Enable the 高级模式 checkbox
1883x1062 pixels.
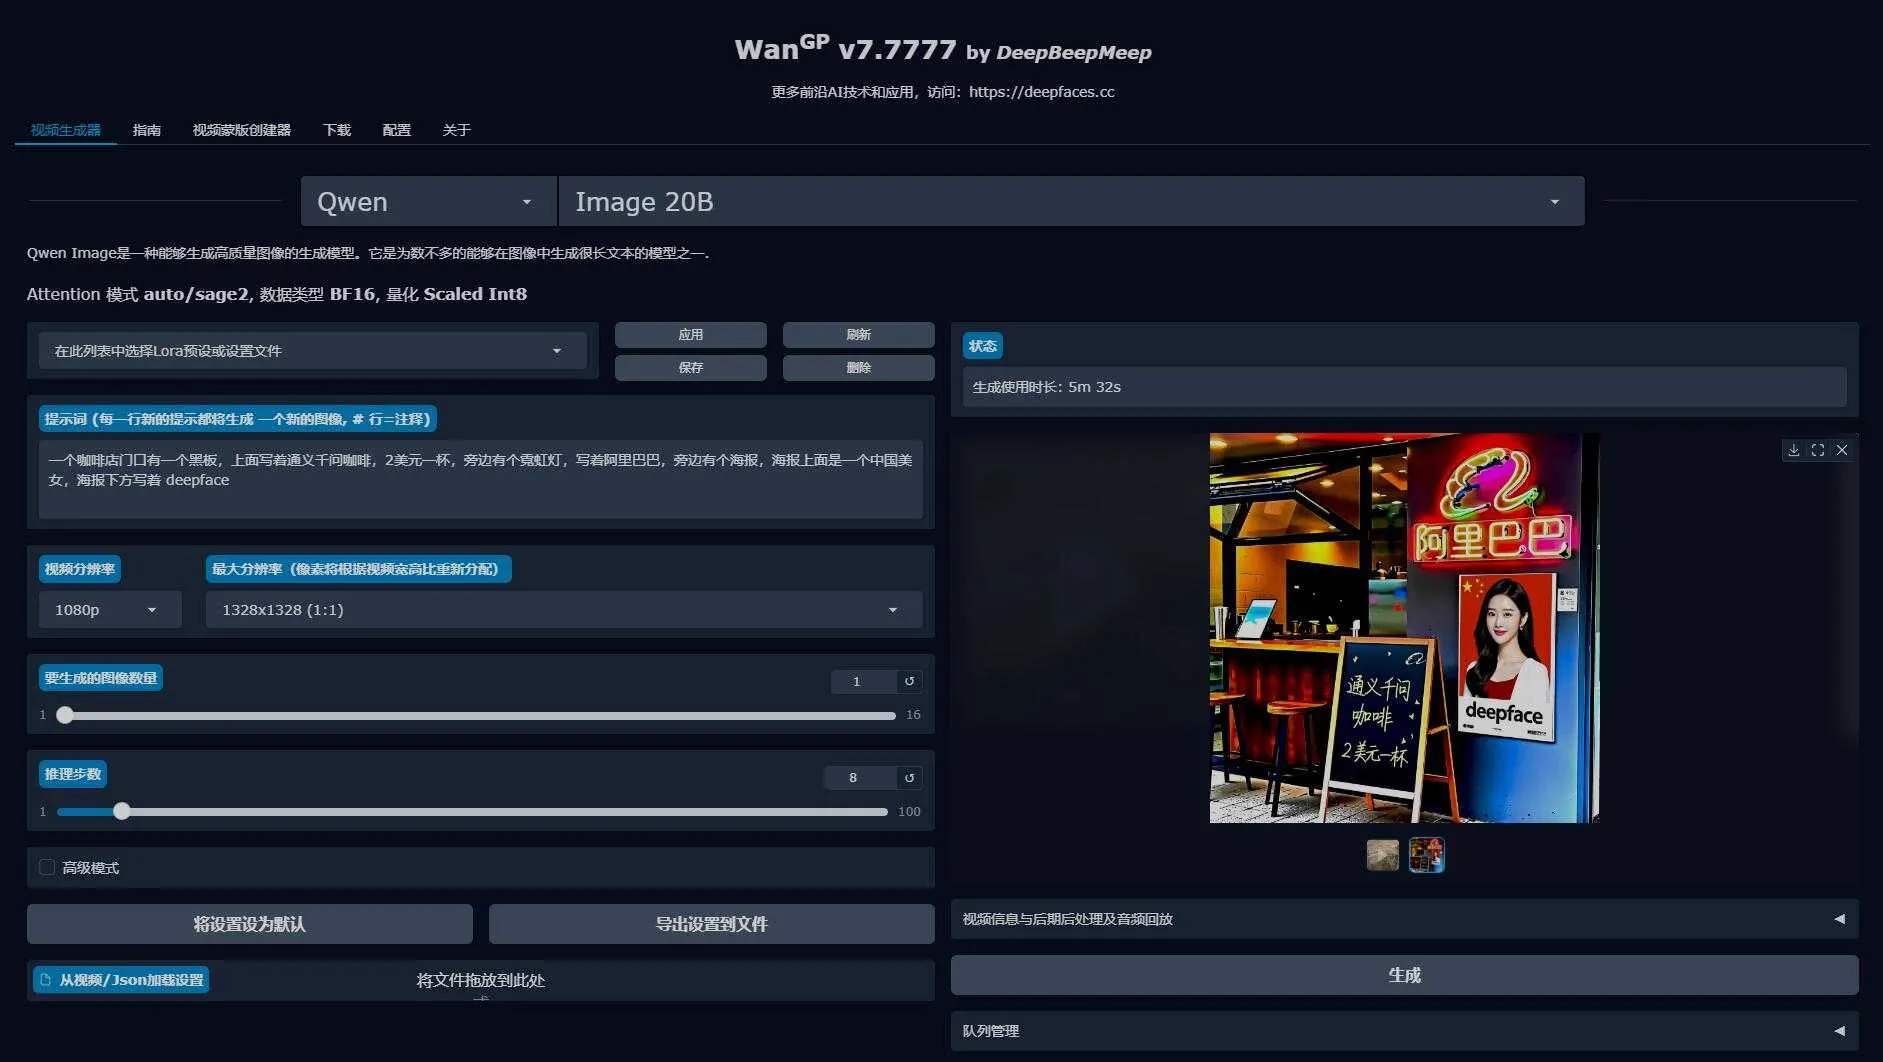coord(47,867)
